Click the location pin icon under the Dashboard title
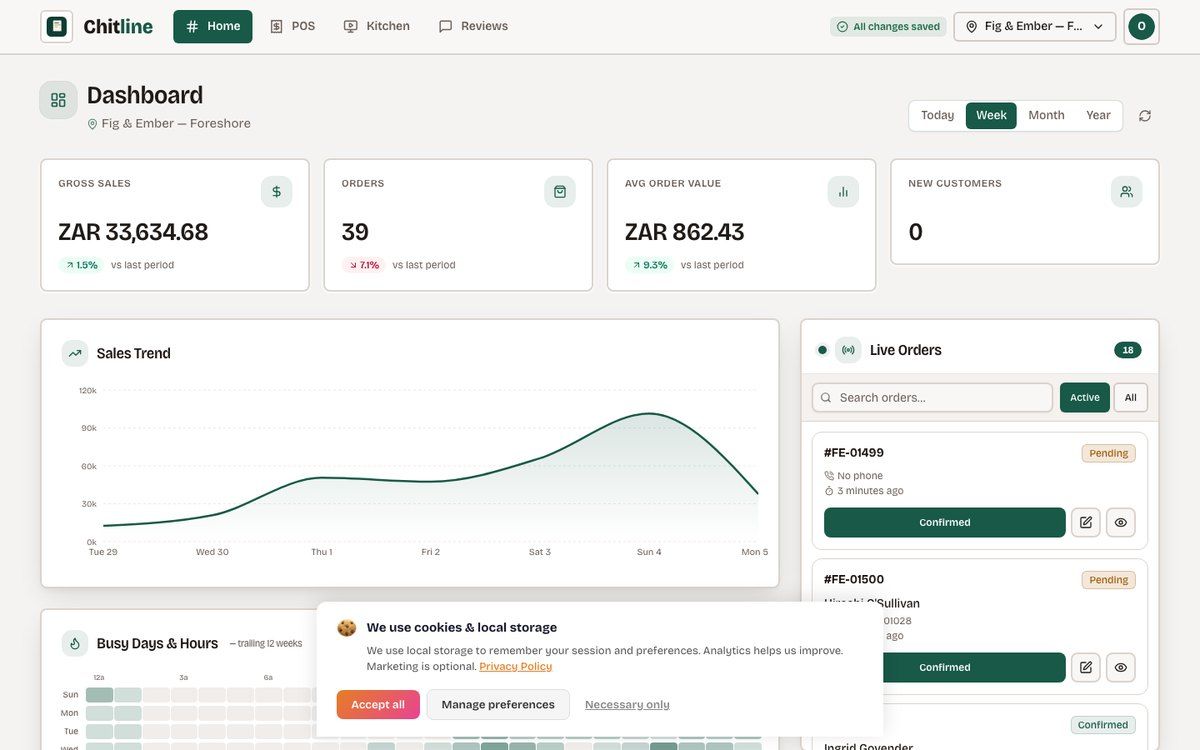Screen dimensions: 1200x750 pyautogui.click(x=93, y=124)
